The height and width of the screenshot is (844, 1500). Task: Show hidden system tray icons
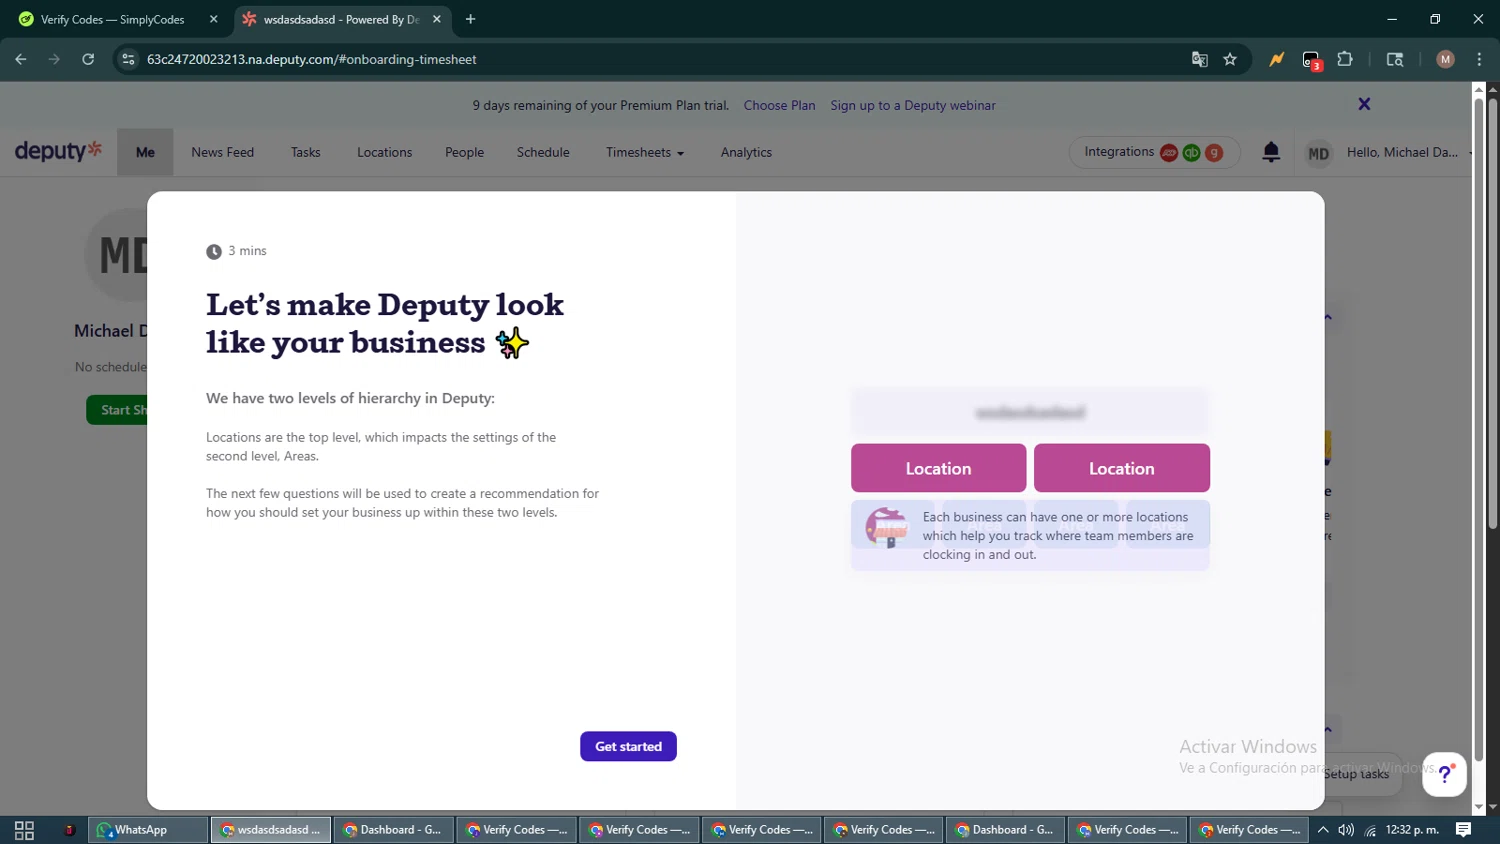(1323, 830)
